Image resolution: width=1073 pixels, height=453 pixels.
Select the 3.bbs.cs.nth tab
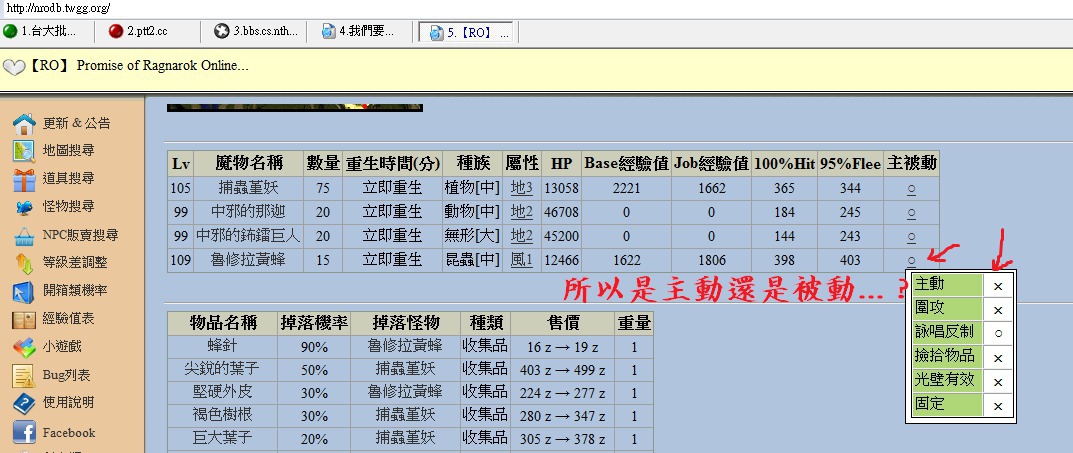(259, 31)
